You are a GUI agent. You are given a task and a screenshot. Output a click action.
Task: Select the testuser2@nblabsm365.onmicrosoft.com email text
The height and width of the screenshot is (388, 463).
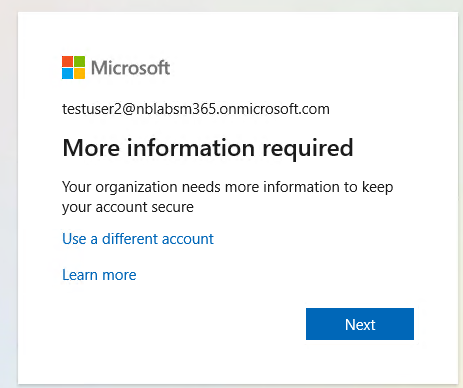(x=196, y=109)
